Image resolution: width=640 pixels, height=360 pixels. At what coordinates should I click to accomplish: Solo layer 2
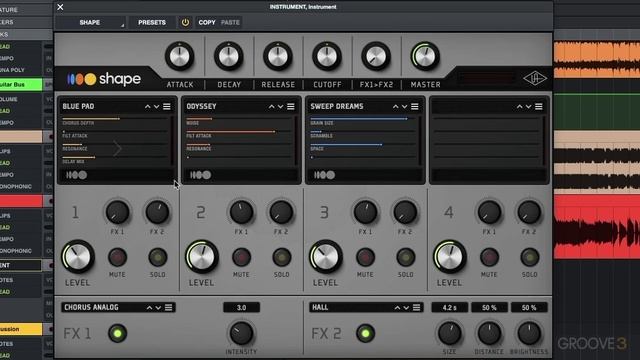[282, 257]
